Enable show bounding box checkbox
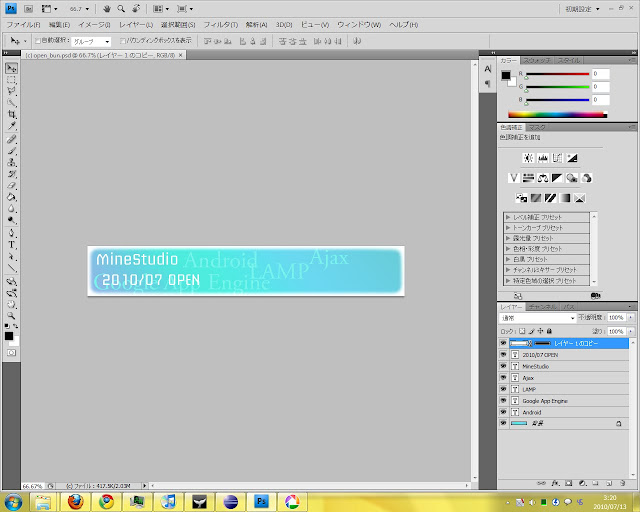Viewport: 640px width, 512px height. tap(122, 41)
